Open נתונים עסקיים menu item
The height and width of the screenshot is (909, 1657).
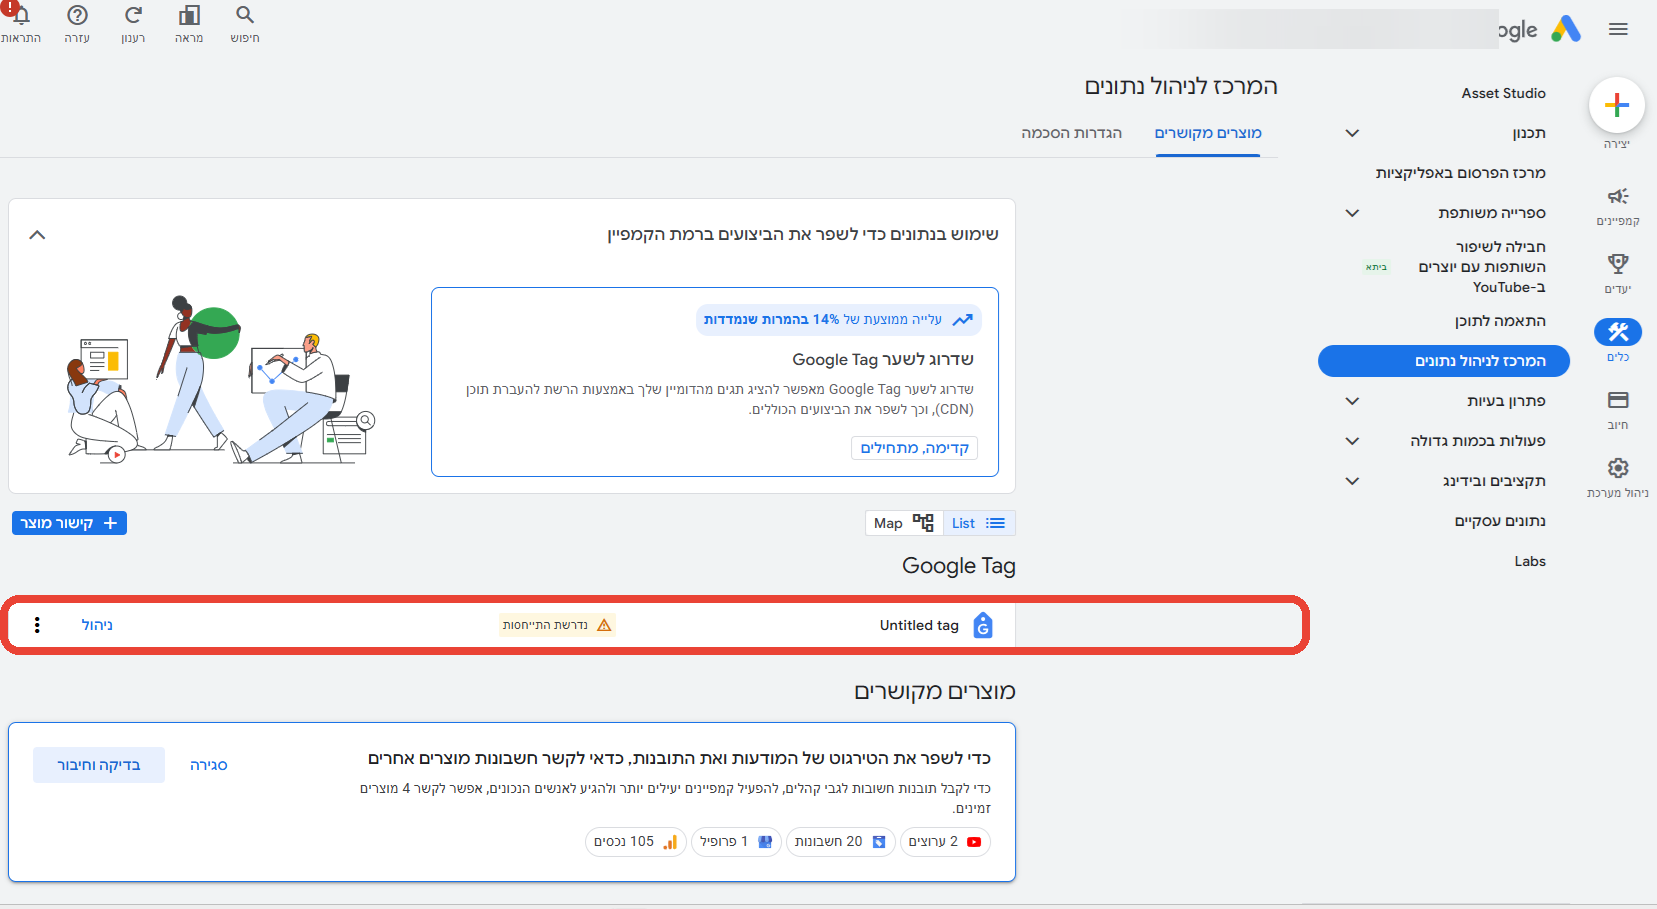click(x=1500, y=521)
